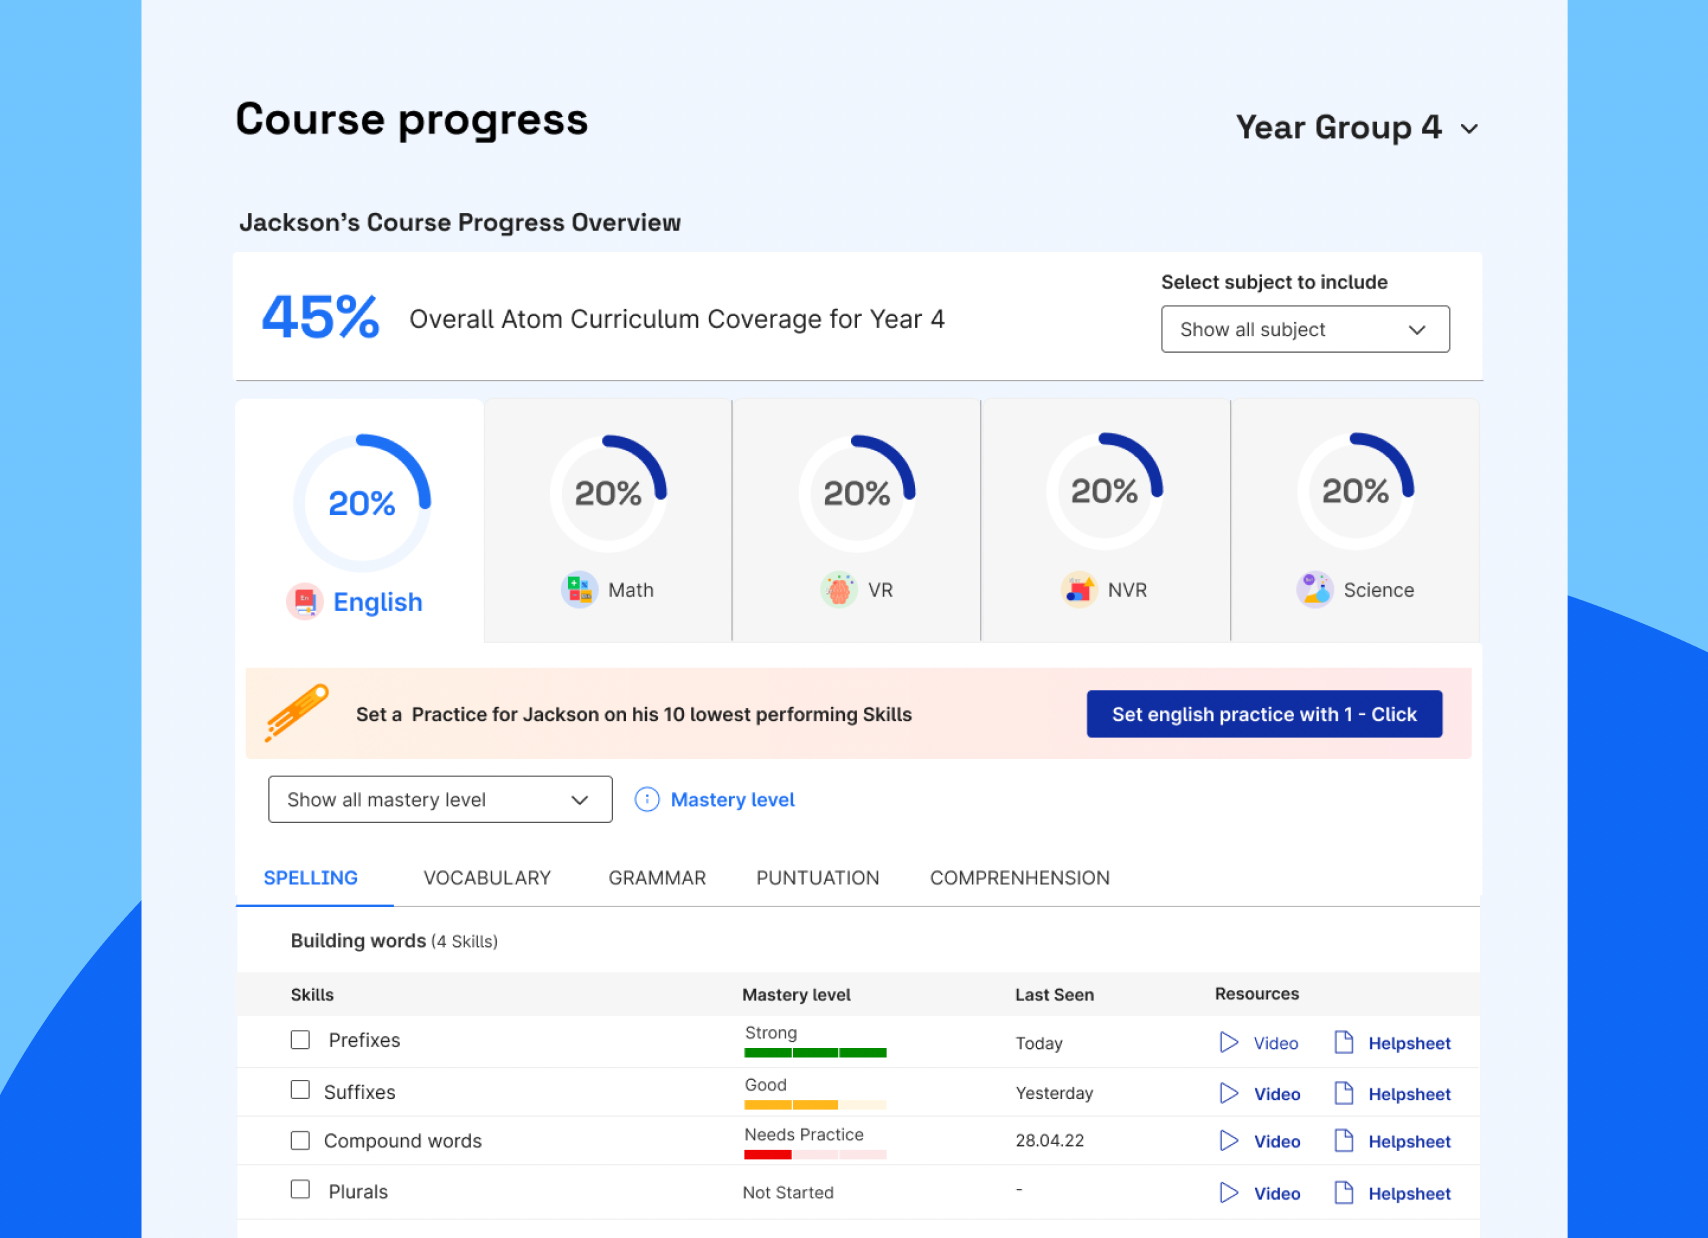Click the English subject book icon
The width and height of the screenshot is (1708, 1238).
(x=303, y=601)
